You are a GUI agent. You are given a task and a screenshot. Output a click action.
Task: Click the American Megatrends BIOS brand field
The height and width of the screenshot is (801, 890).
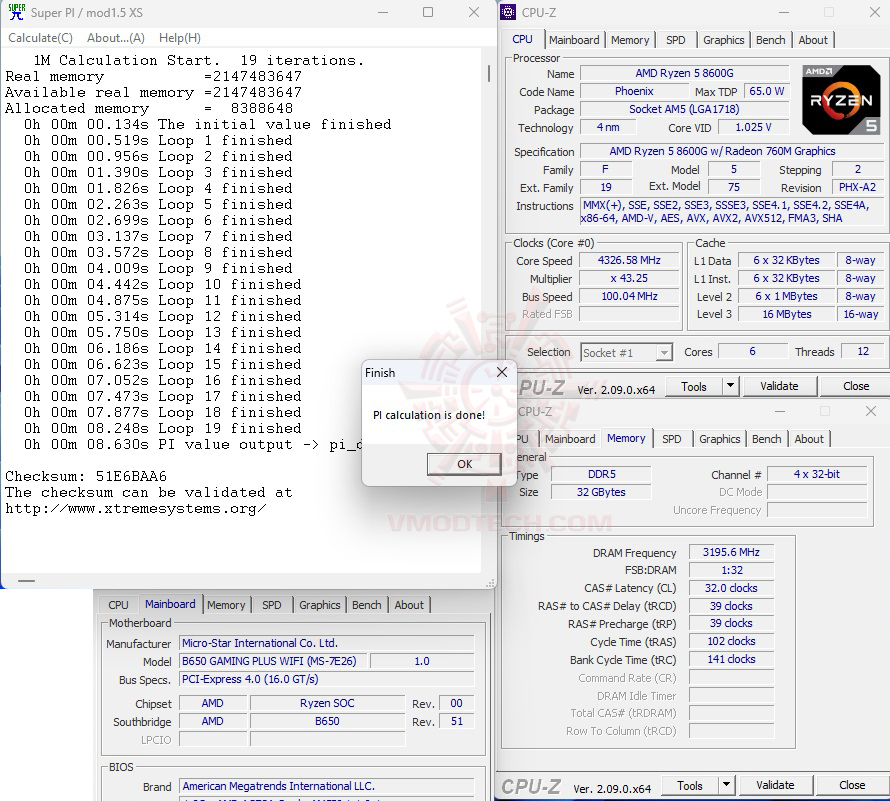click(x=326, y=786)
